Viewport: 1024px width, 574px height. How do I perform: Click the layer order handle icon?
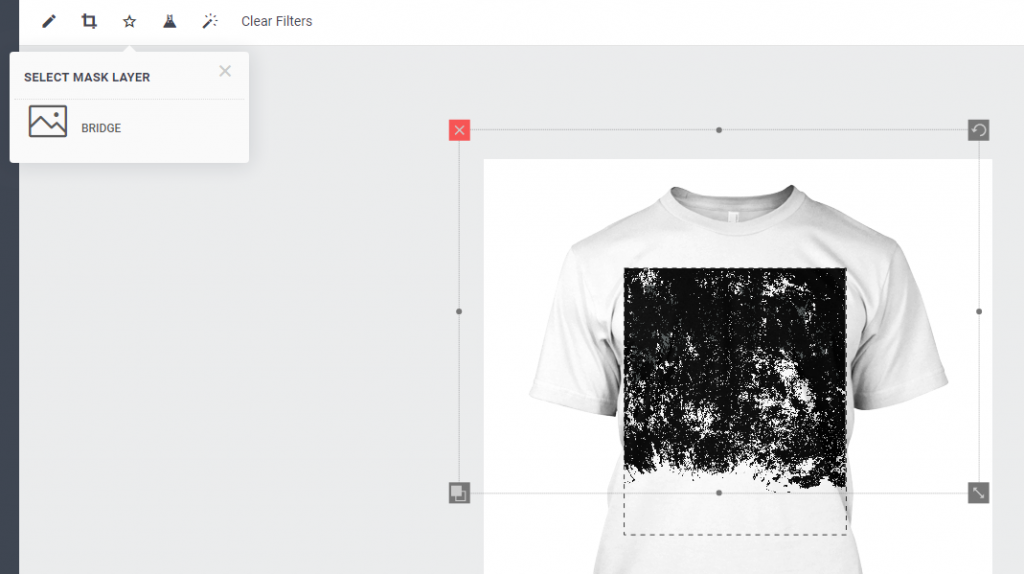point(460,493)
